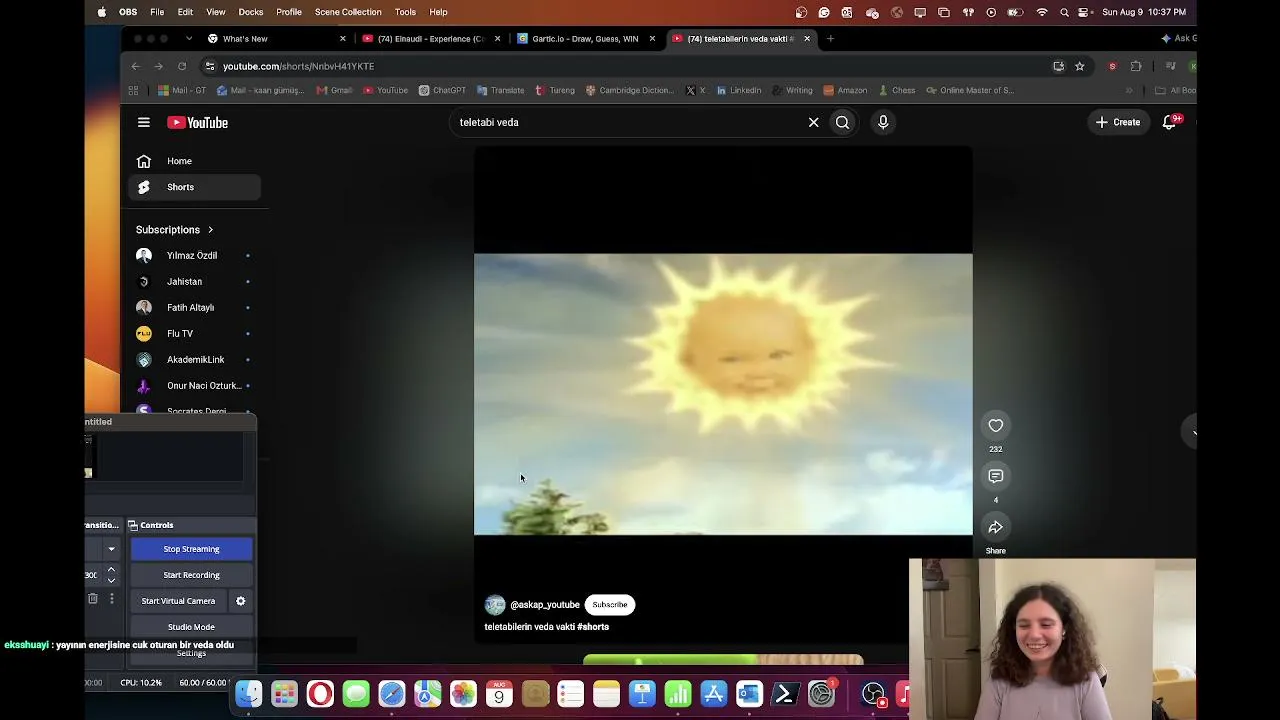The height and width of the screenshot is (720, 1280).
Task: Open the Calendar app in the Dock
Action: coord(499,693)
